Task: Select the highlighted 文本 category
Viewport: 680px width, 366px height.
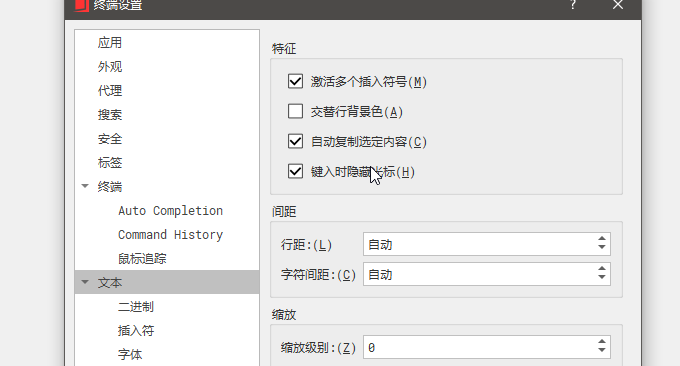Action: point(167,282)
